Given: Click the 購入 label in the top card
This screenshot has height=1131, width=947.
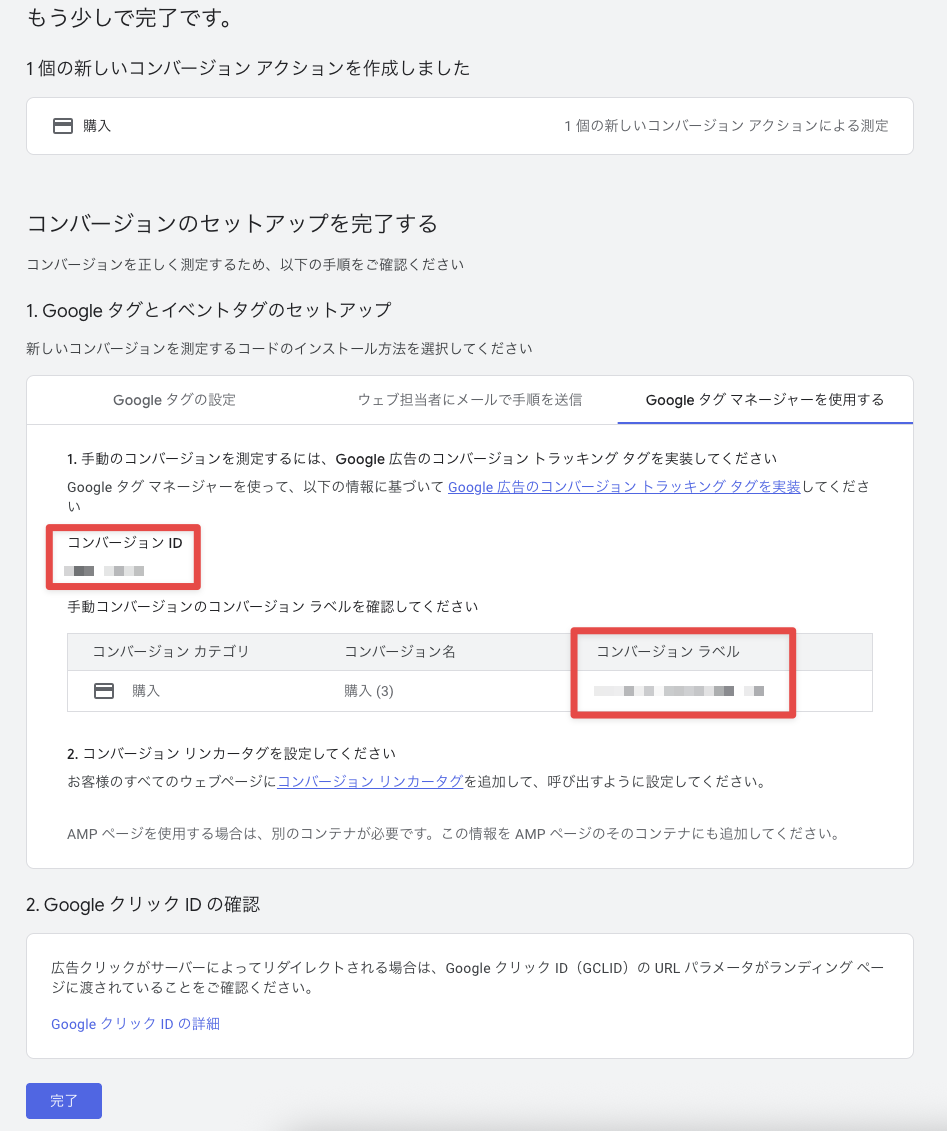Looking at the screenshot, I should 97,126.
